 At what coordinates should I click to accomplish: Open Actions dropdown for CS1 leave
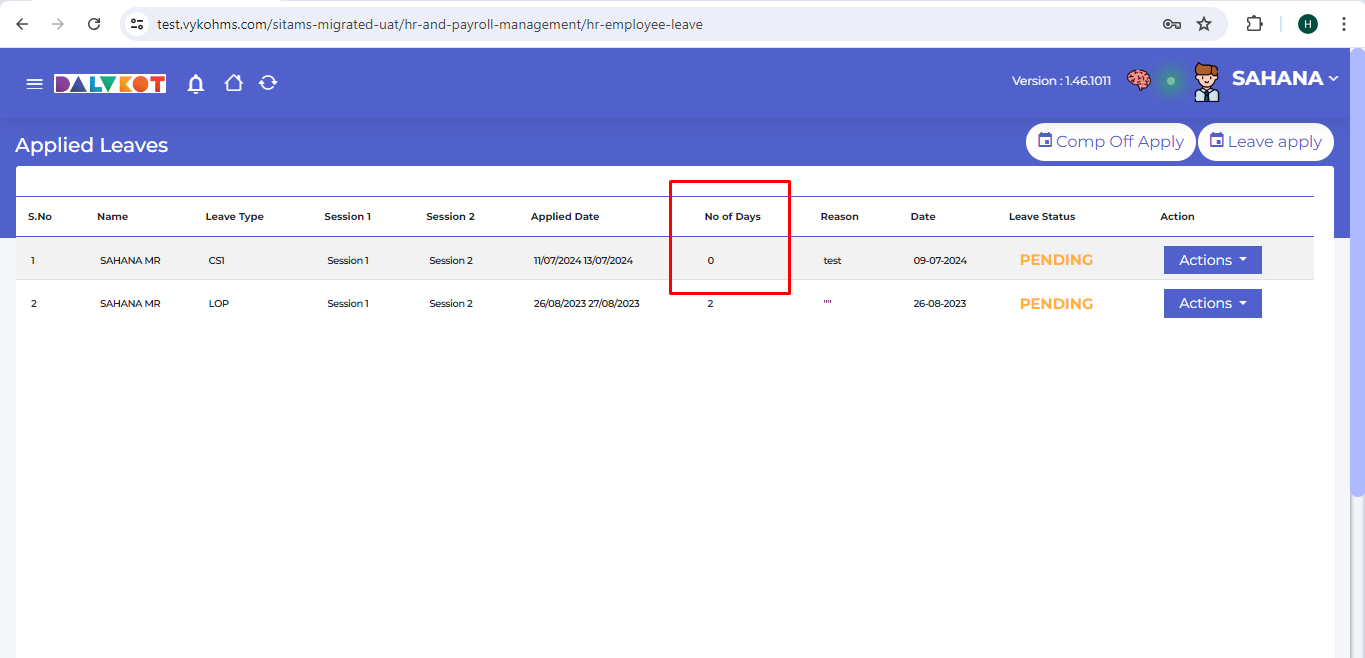1212,260
